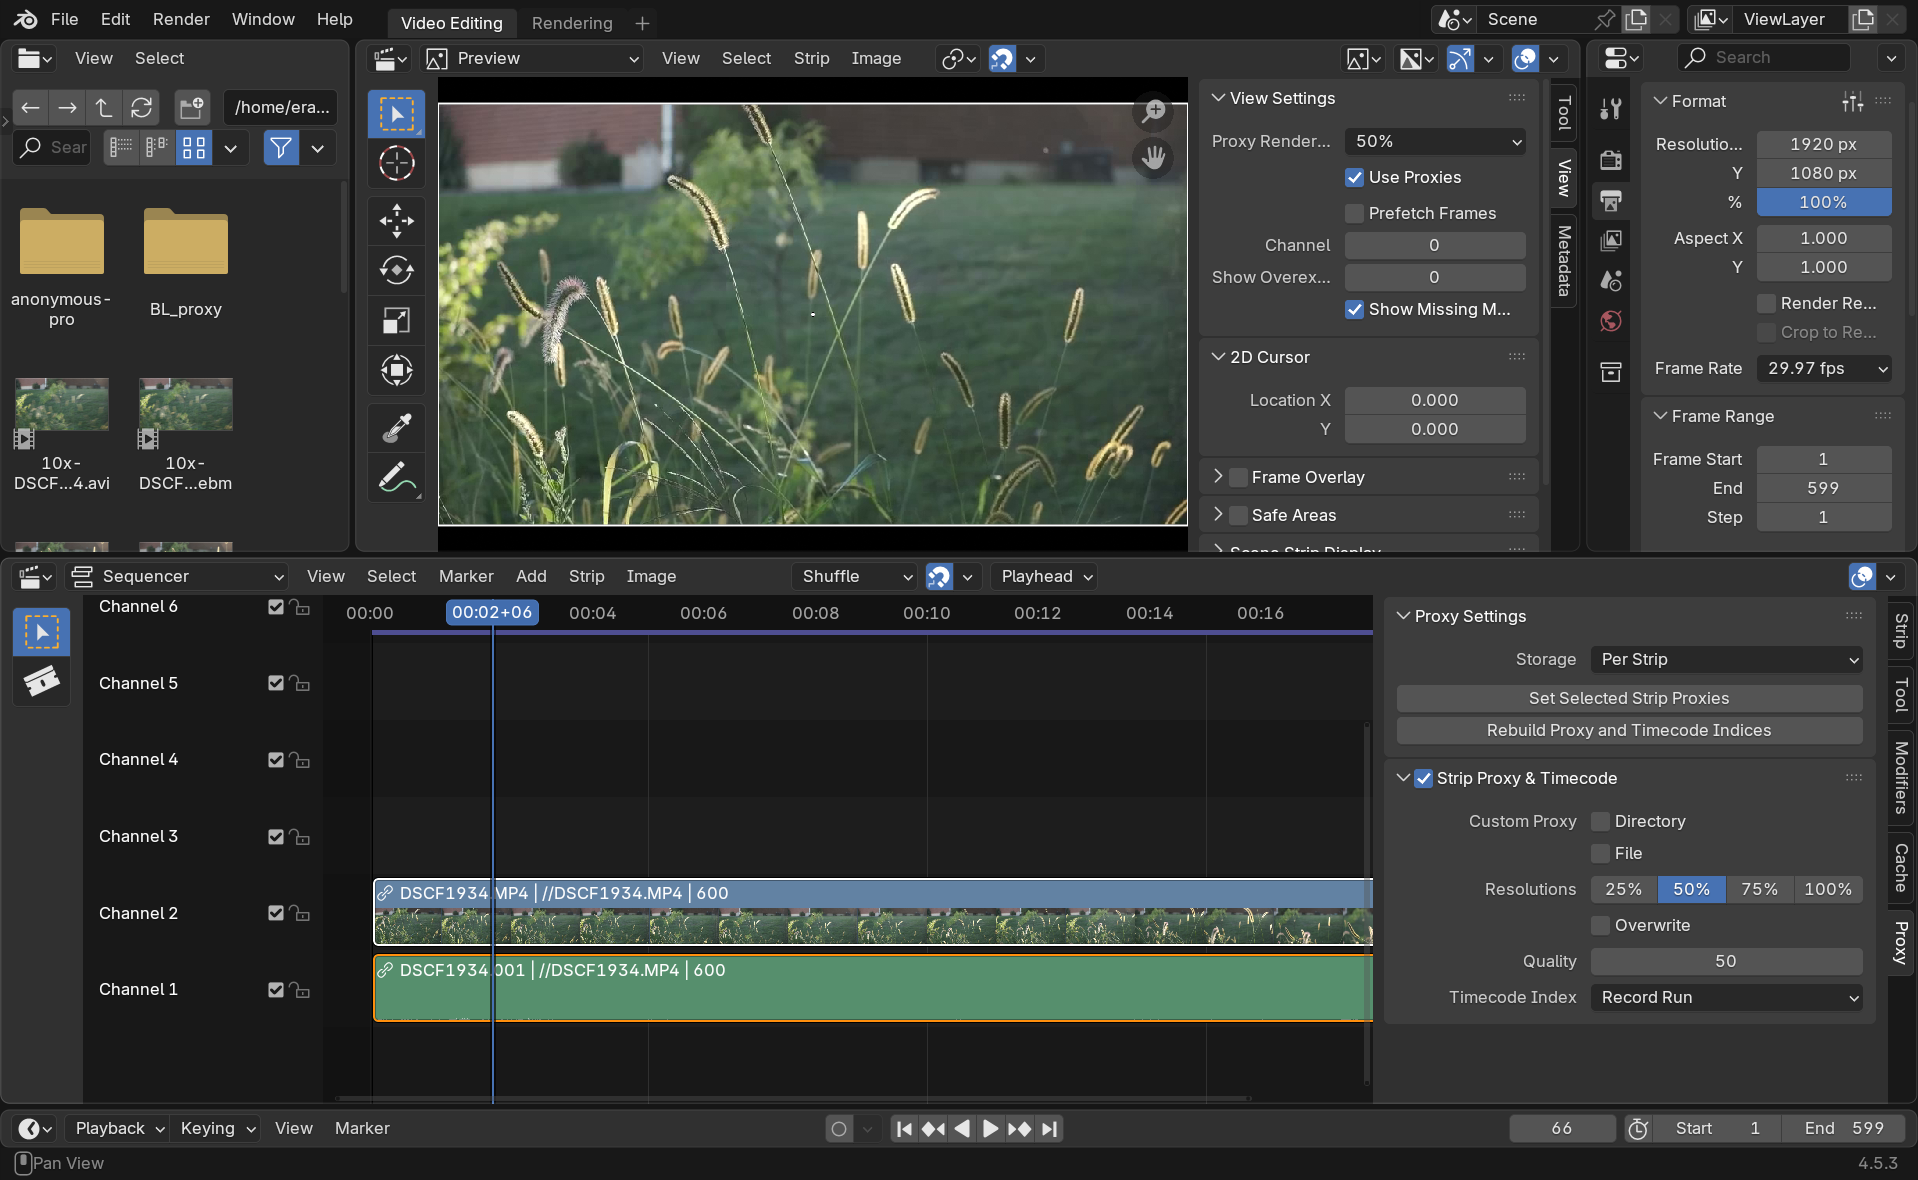Open the World properties tab (red globe)
Image resolution: width=1918 pixels, height=1180 pixels.
1610,320
